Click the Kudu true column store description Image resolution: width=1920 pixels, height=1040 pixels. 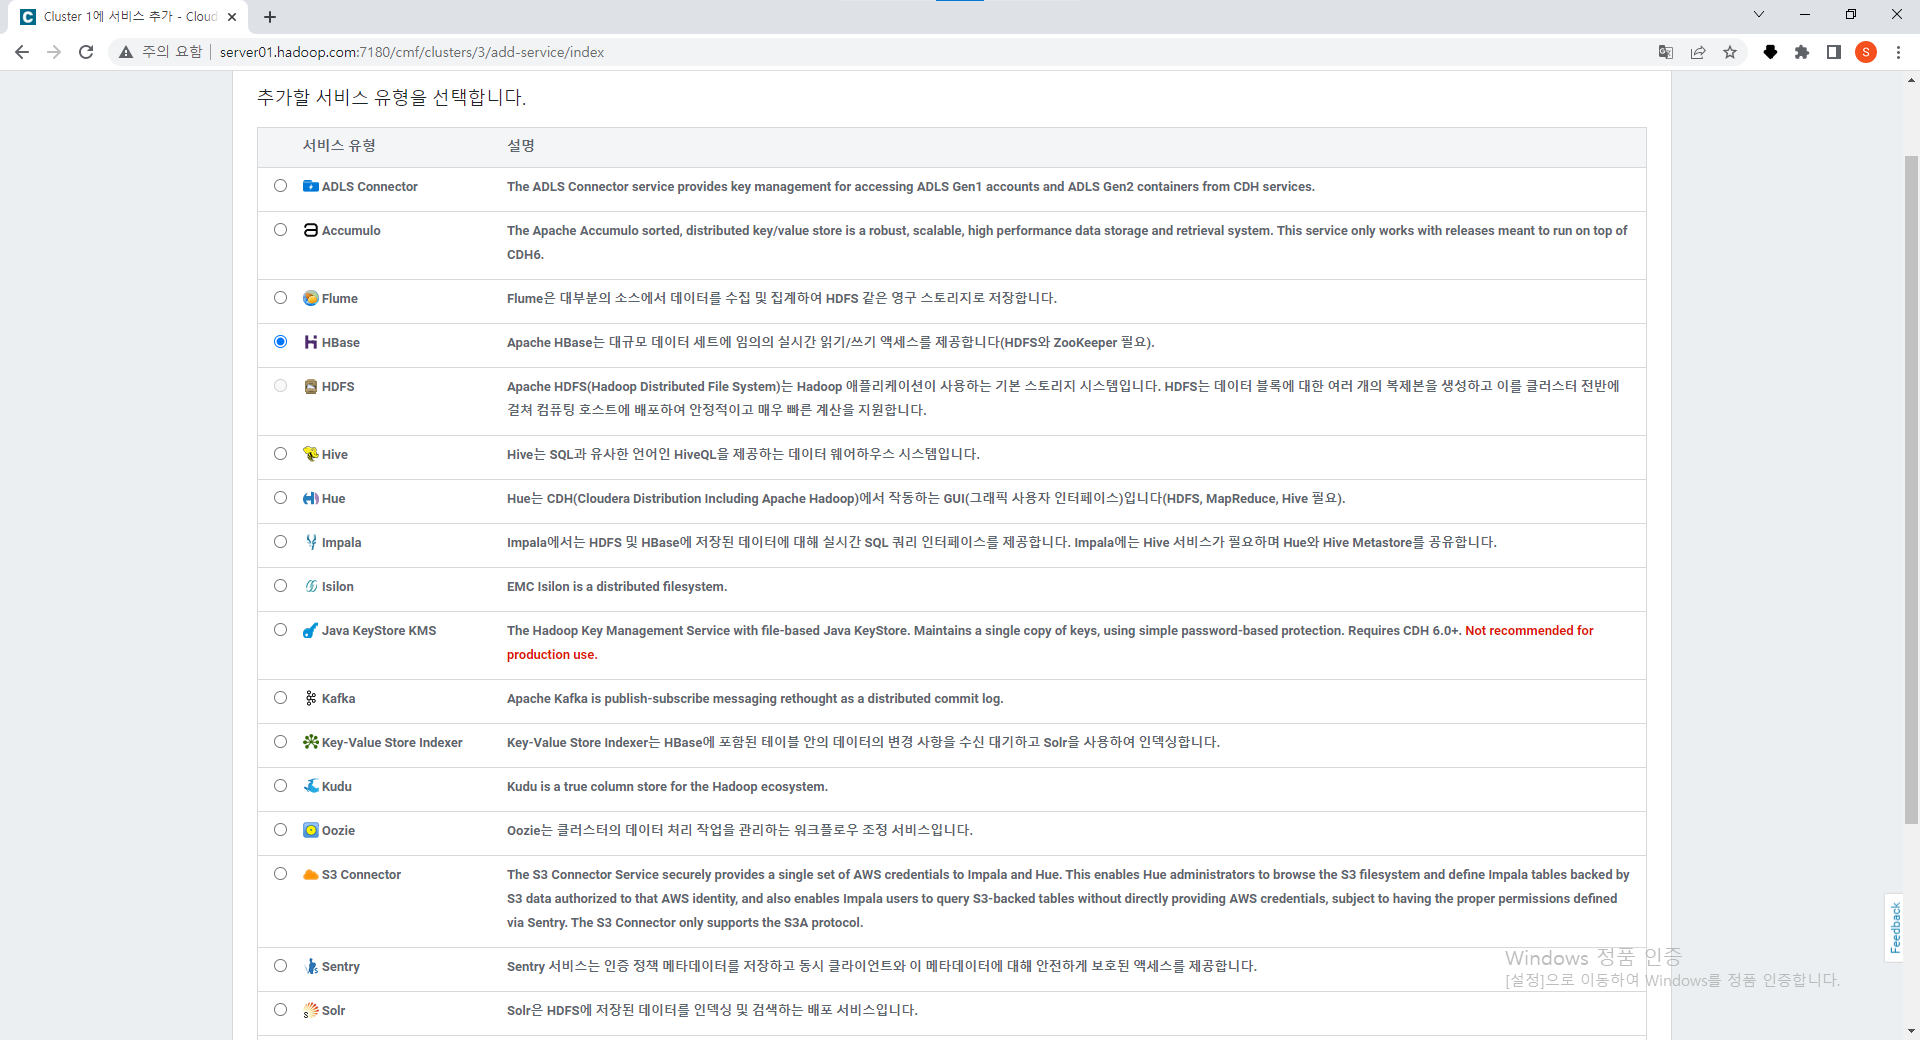tap(667, 787)
